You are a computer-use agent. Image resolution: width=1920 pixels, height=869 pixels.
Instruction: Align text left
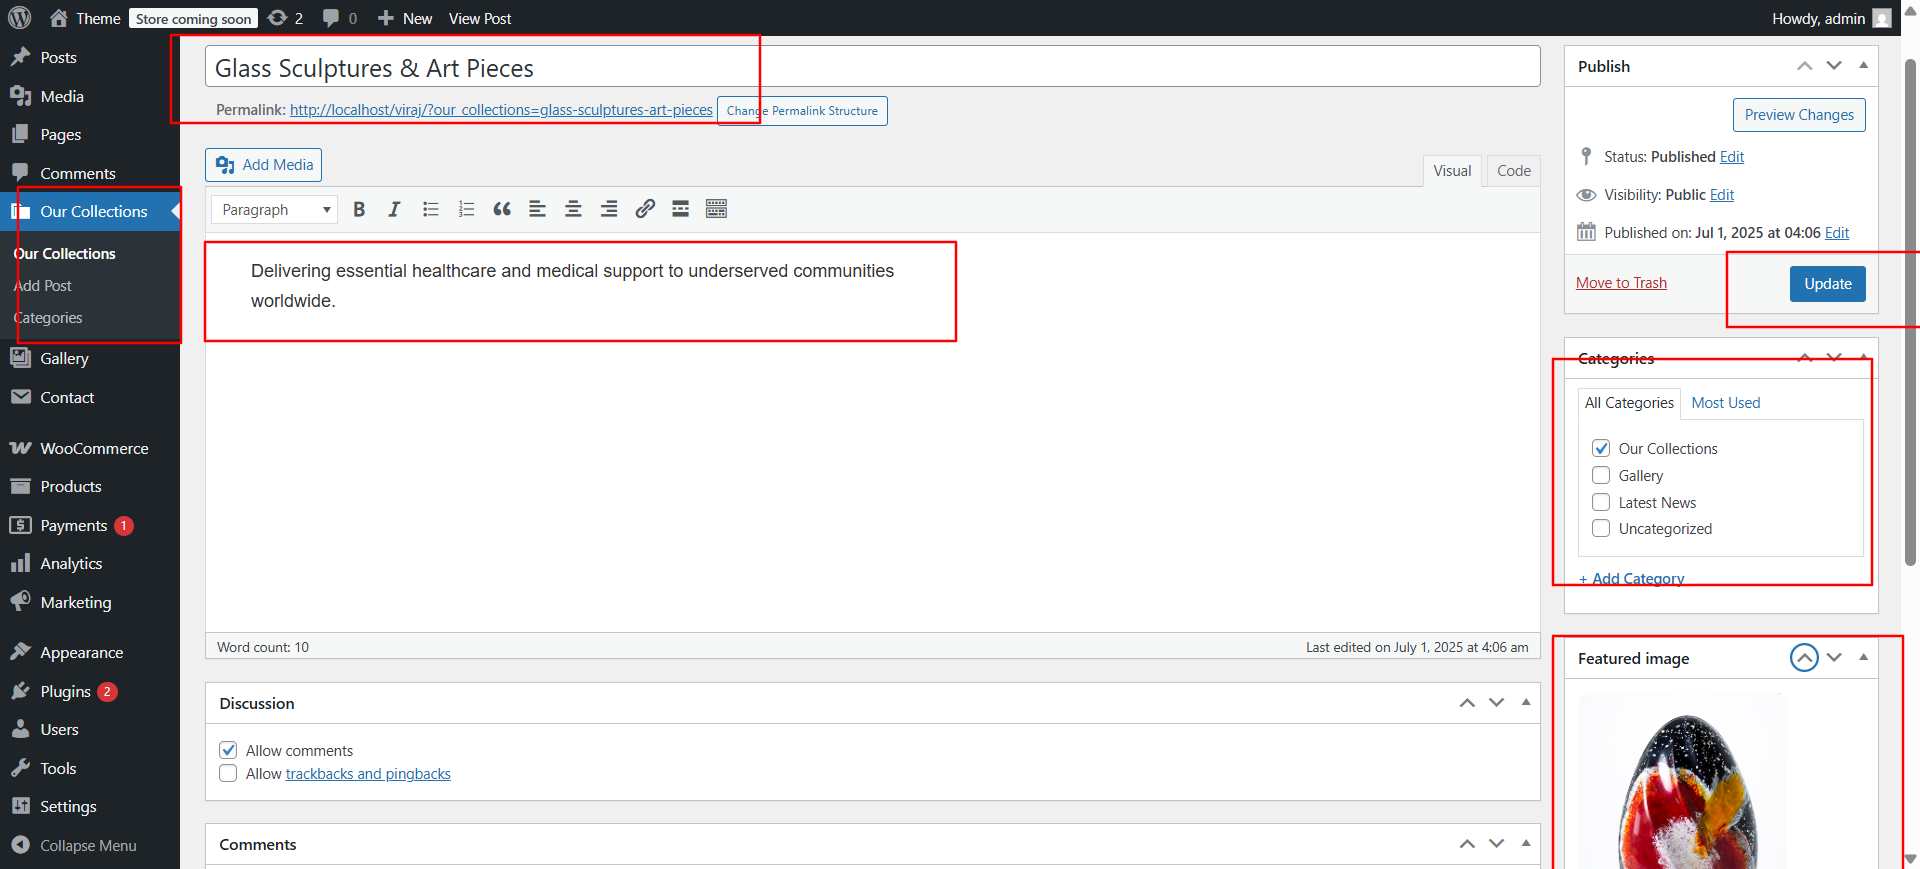click(x=538, y=209)
